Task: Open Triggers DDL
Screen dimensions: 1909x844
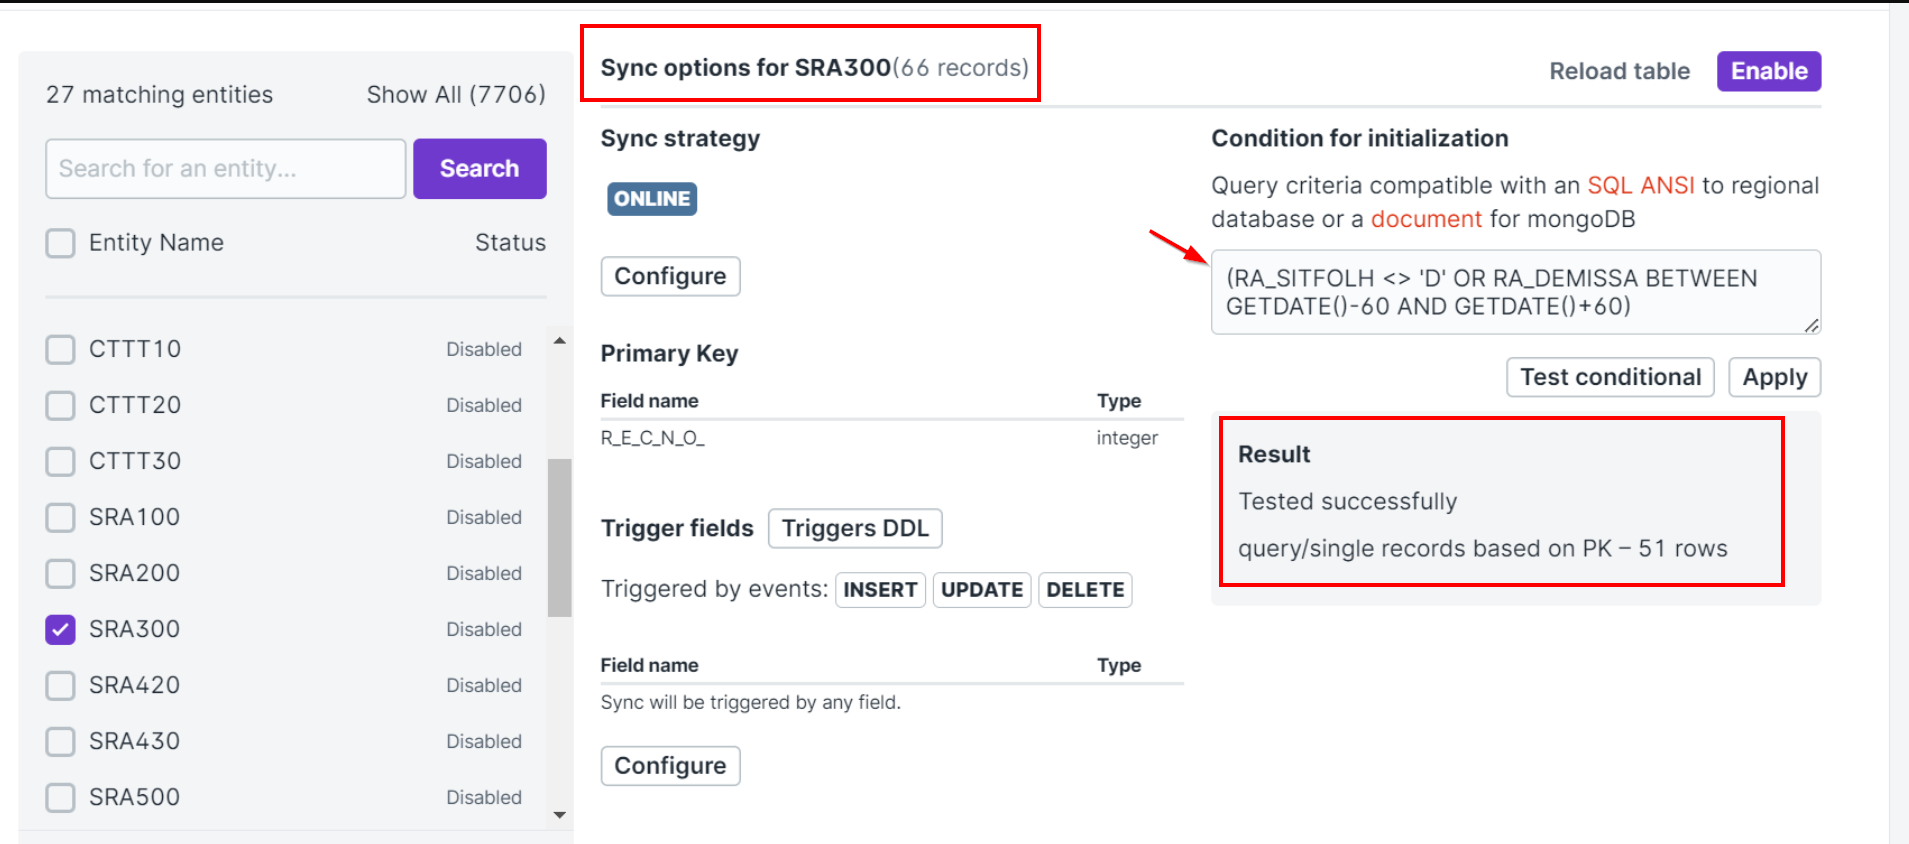Action: 855,528
